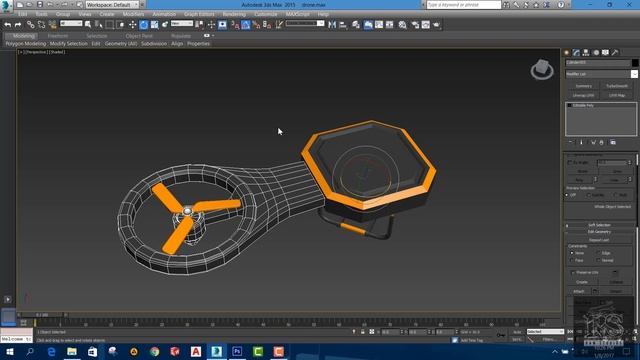Click the teapot Render Production icon
Viewport: 640px width, 360px height.
(436, 25)
